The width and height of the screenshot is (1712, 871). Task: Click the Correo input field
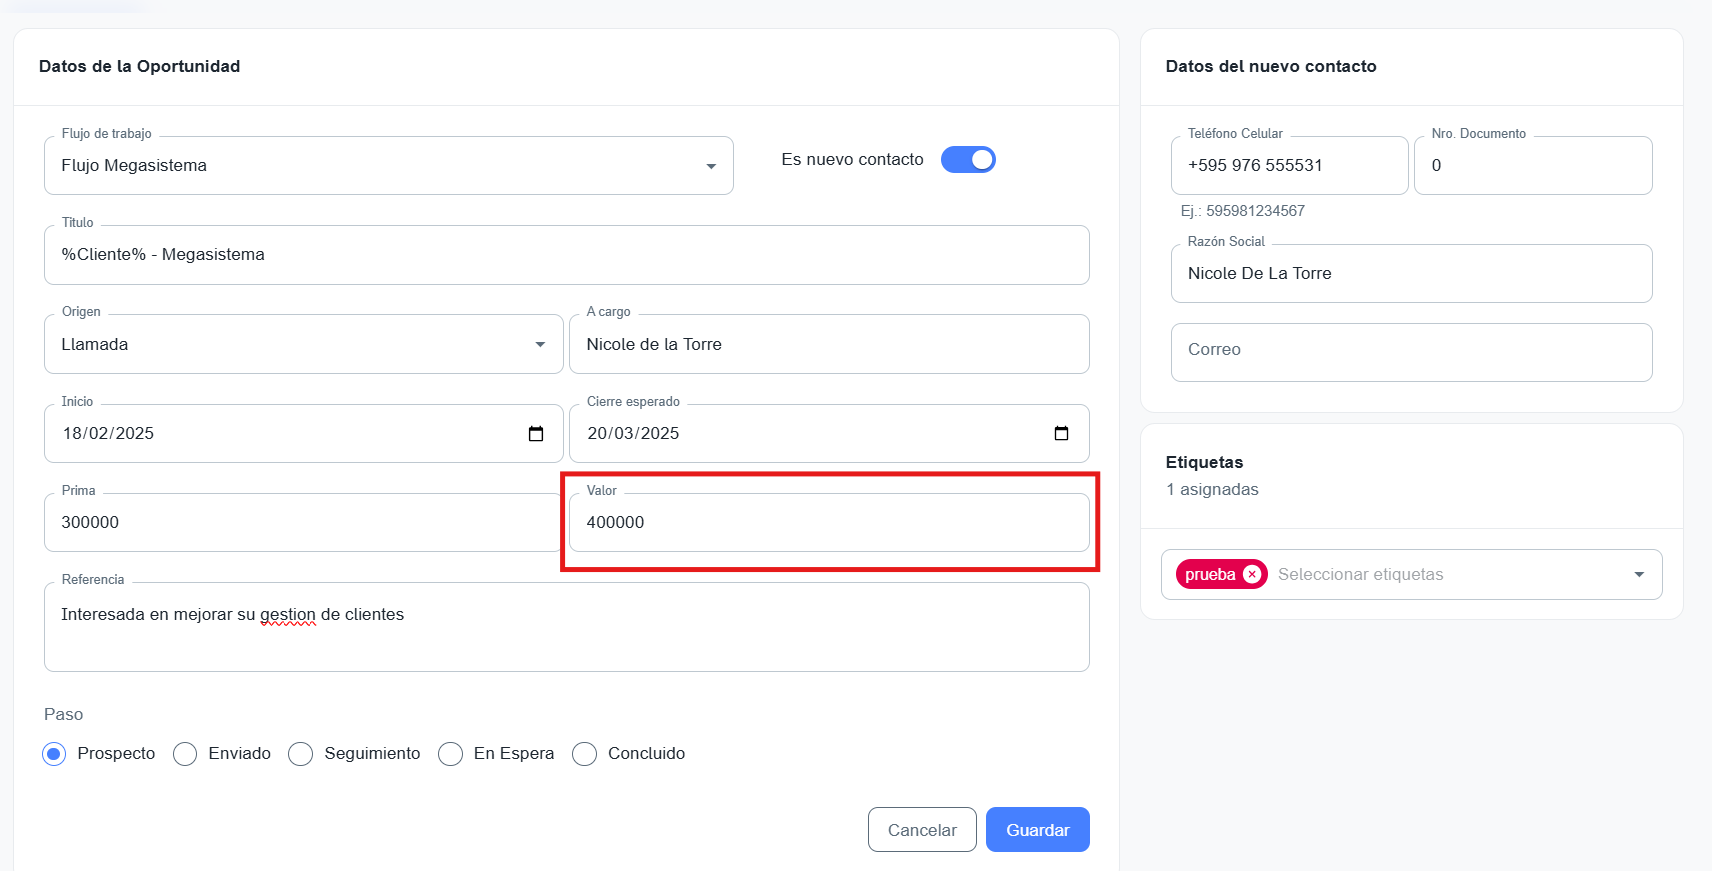point(1410,352)
